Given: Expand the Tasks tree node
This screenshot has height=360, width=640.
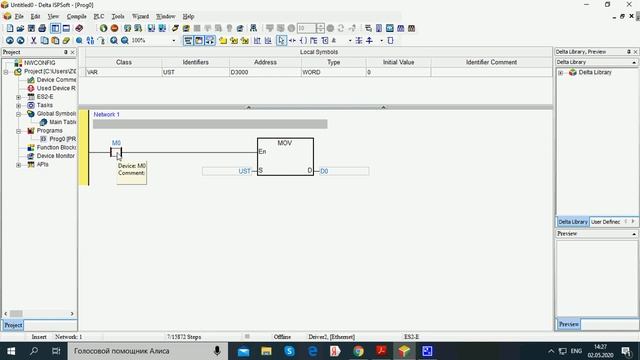Looking at the screenshot, I should [18, 106].
